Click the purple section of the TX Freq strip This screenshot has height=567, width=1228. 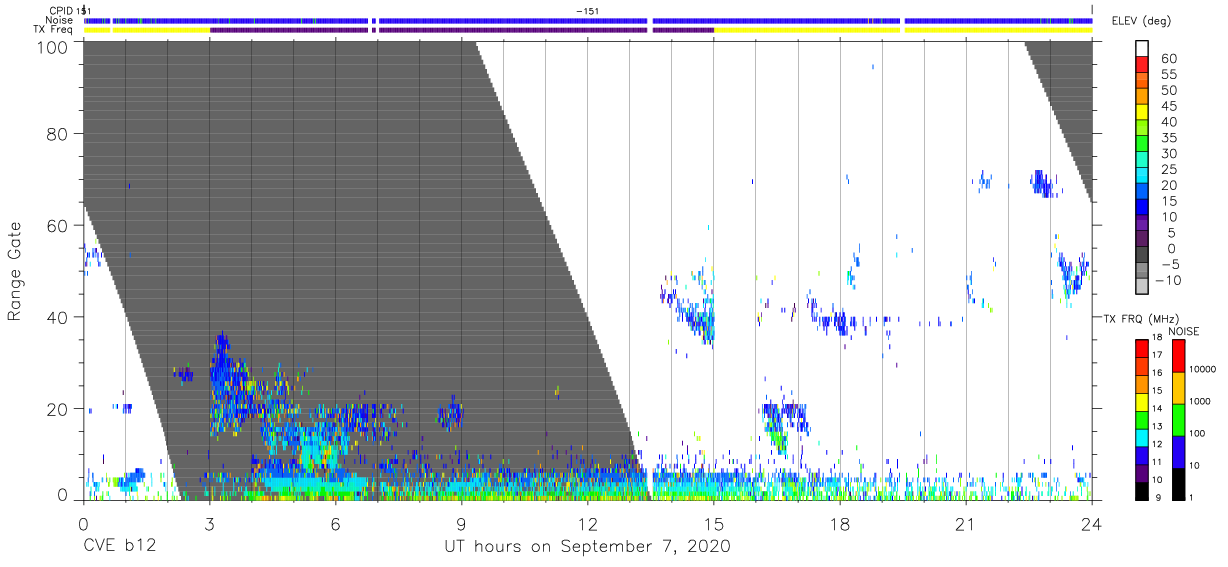pyautogui.click(x=461, y=30)
